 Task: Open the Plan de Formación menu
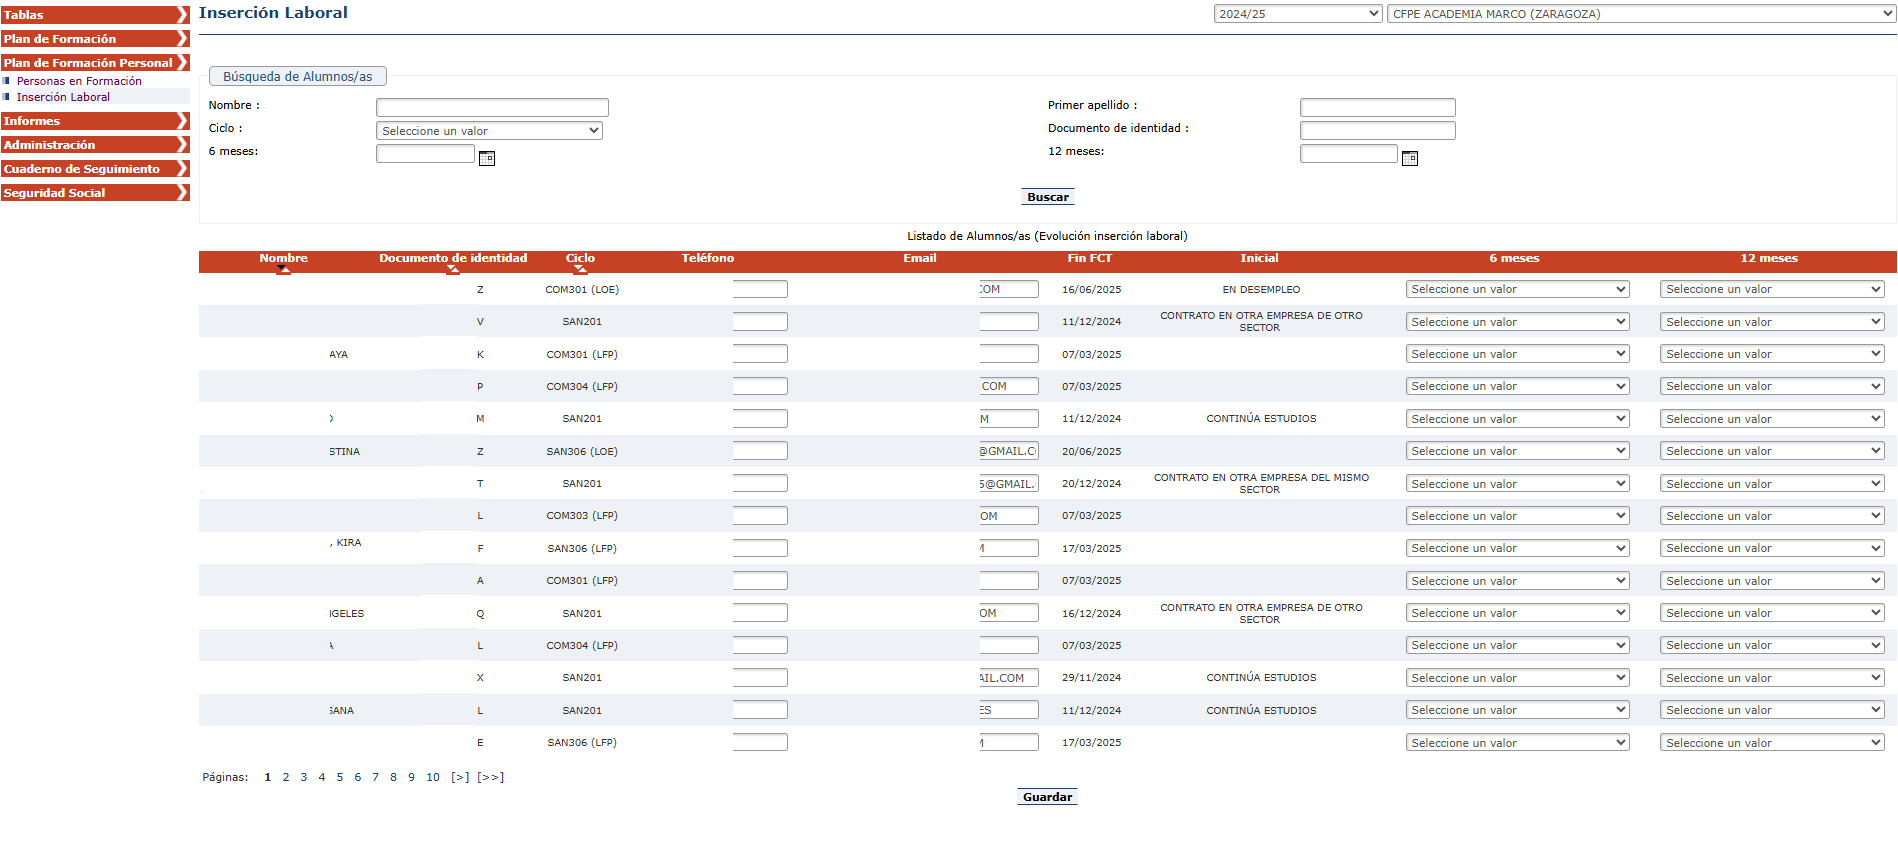click(95, 39)
